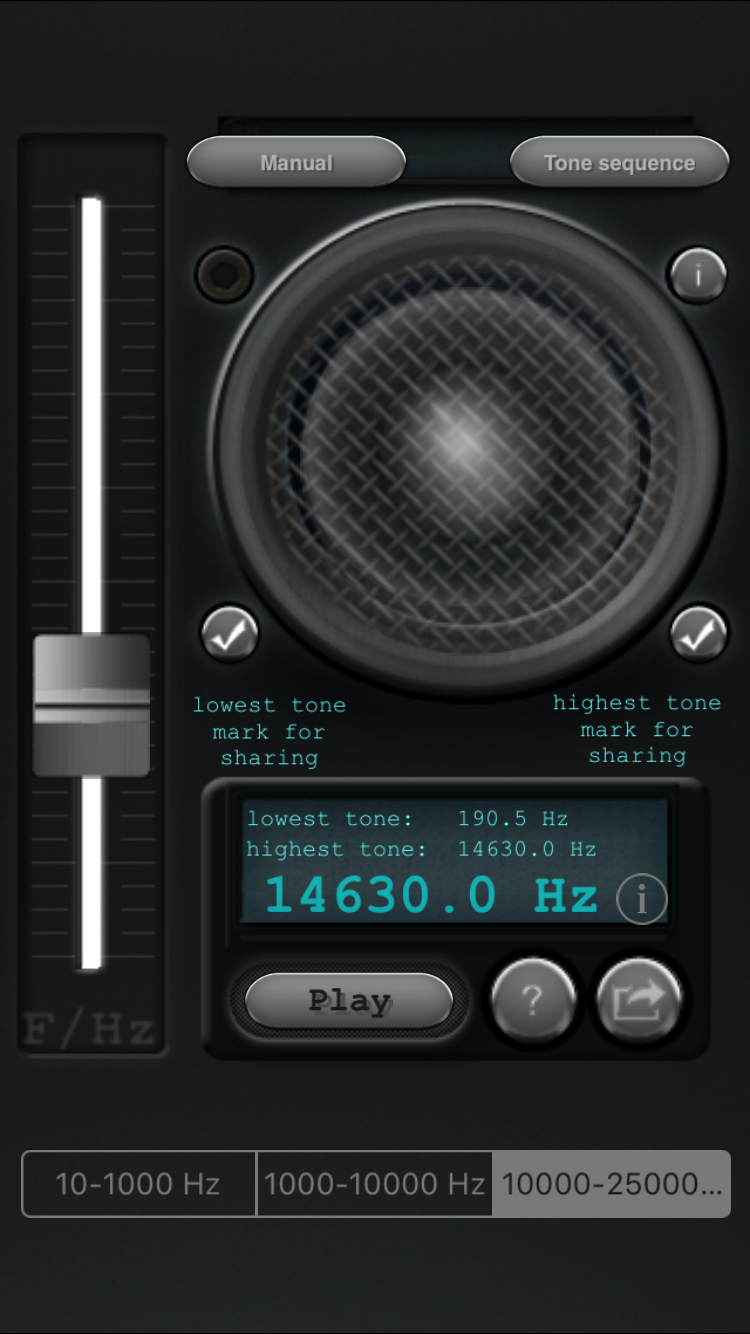The height and width of the screenshot is (1334, 750).
Task: Select the 10000-25000 Hz range segment
Action: (611, 1184)
